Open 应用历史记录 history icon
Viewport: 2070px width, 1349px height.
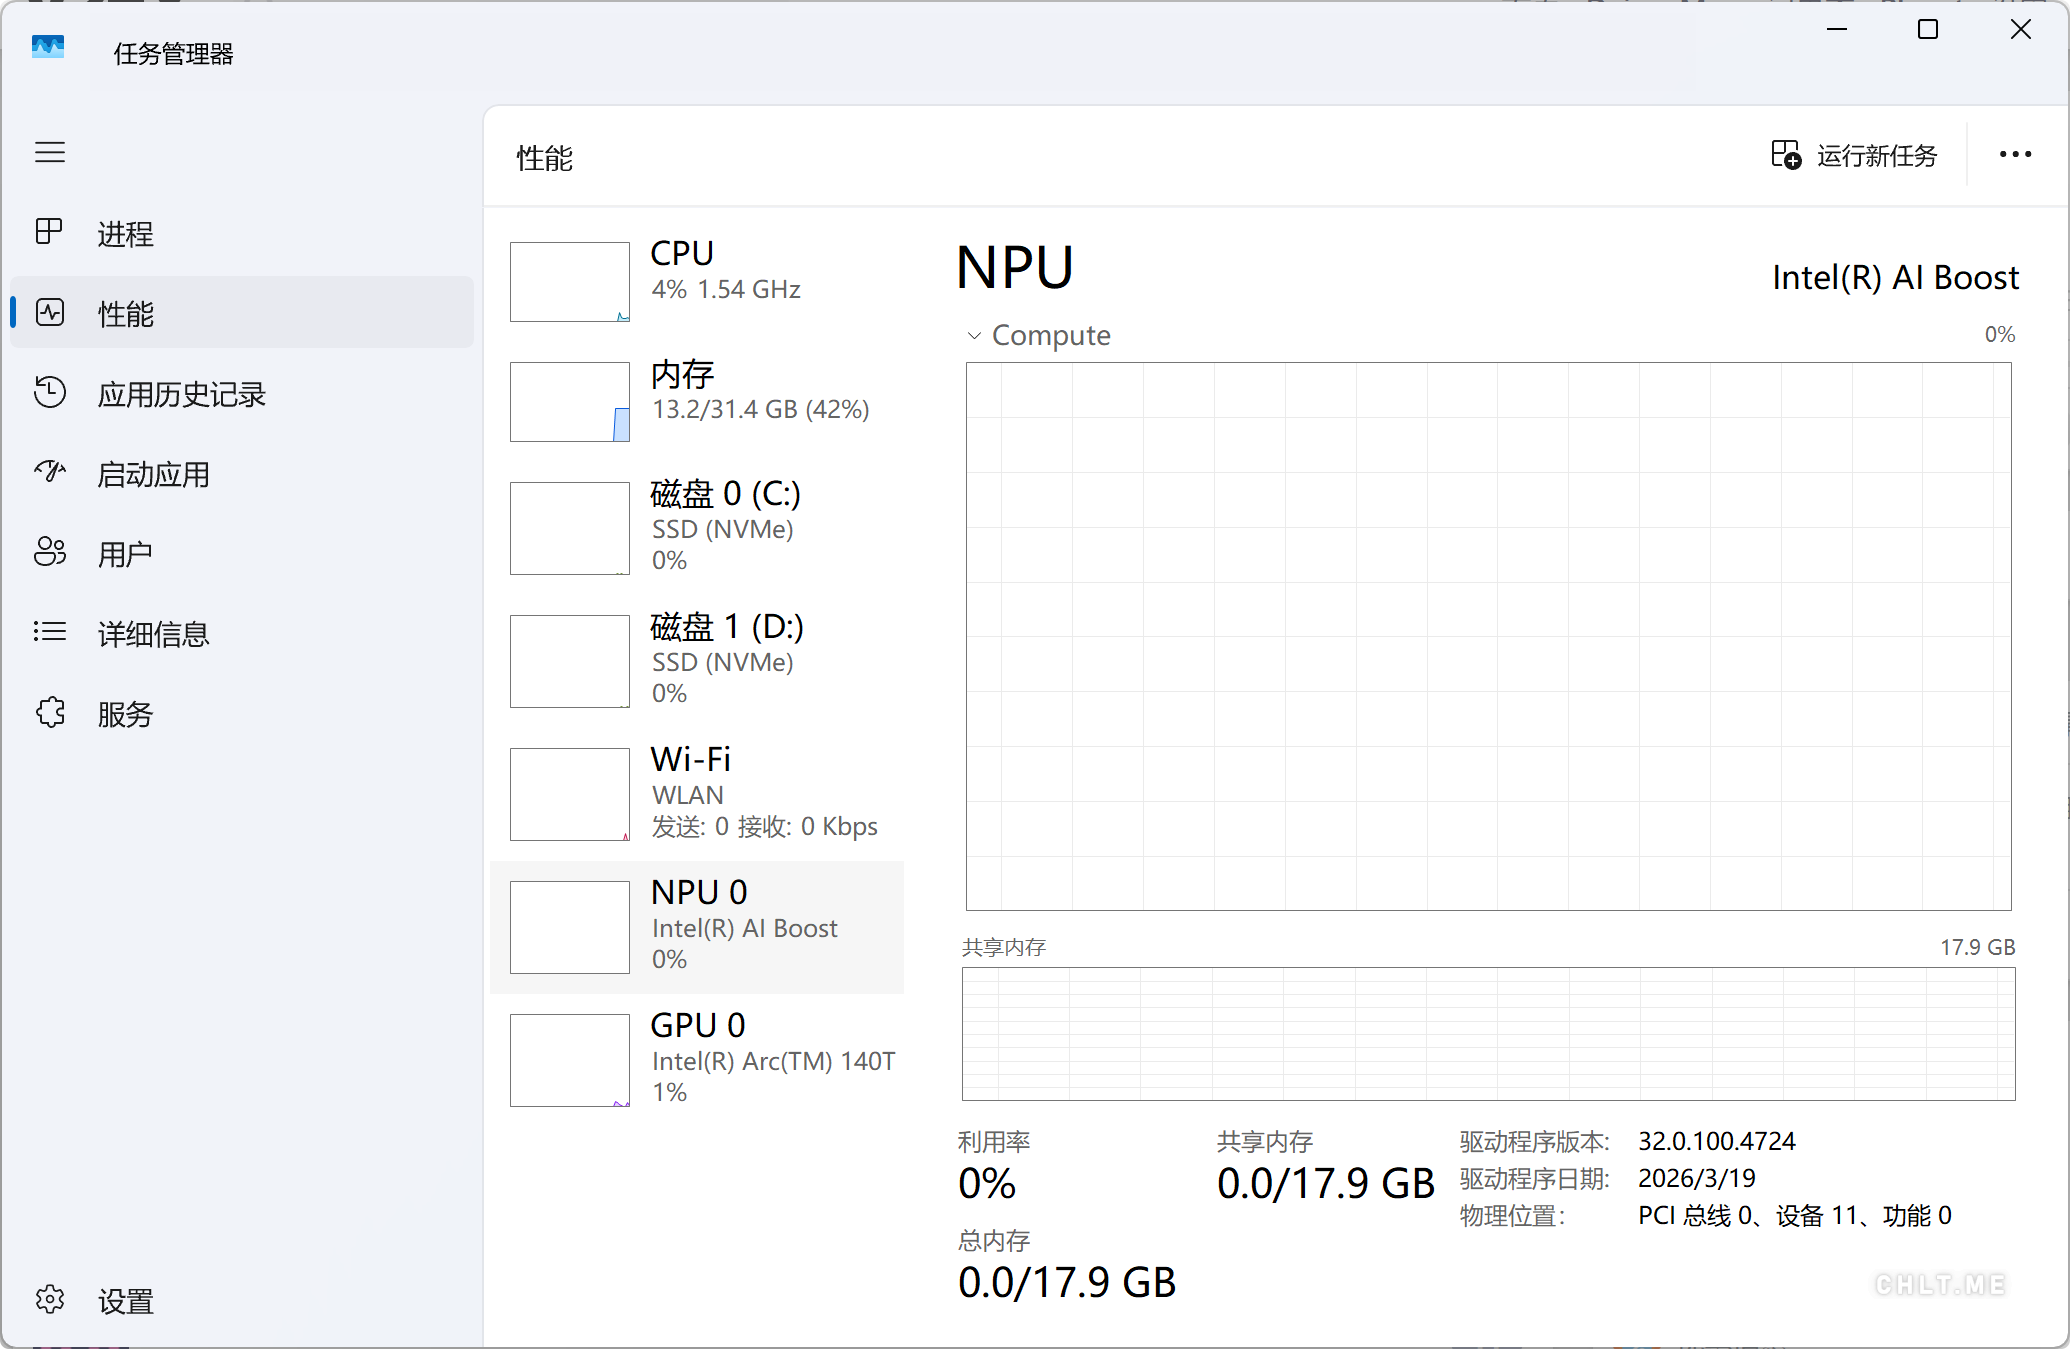point(50,392)
